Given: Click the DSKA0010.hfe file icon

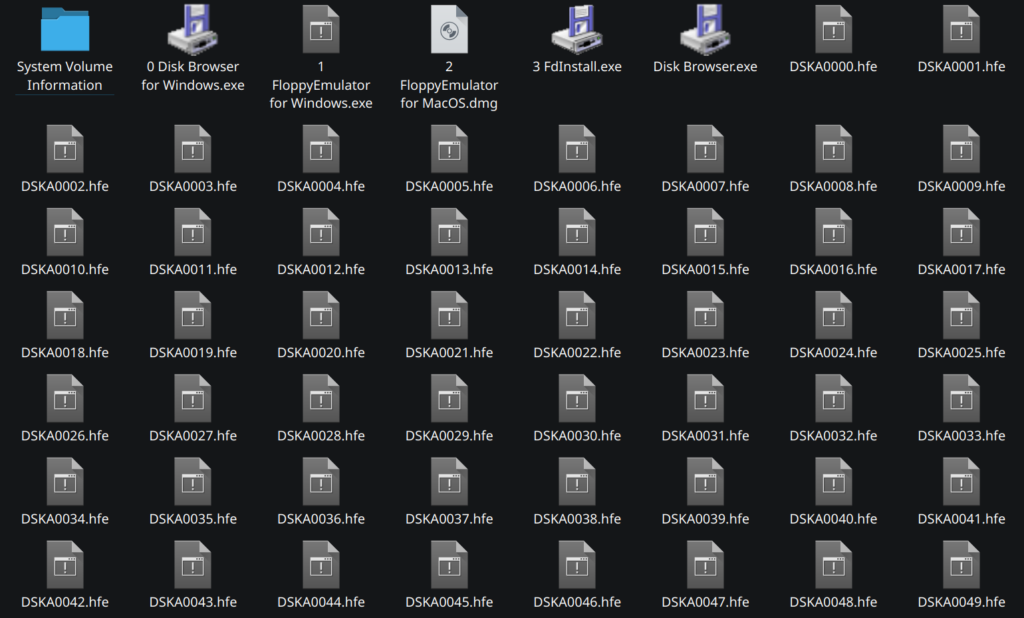Looking at the screenshot, I should [64, 232].
